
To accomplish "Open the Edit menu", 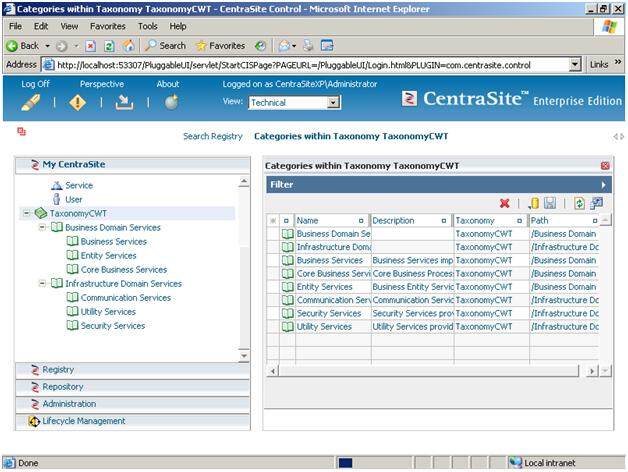I will click(41, 26).
